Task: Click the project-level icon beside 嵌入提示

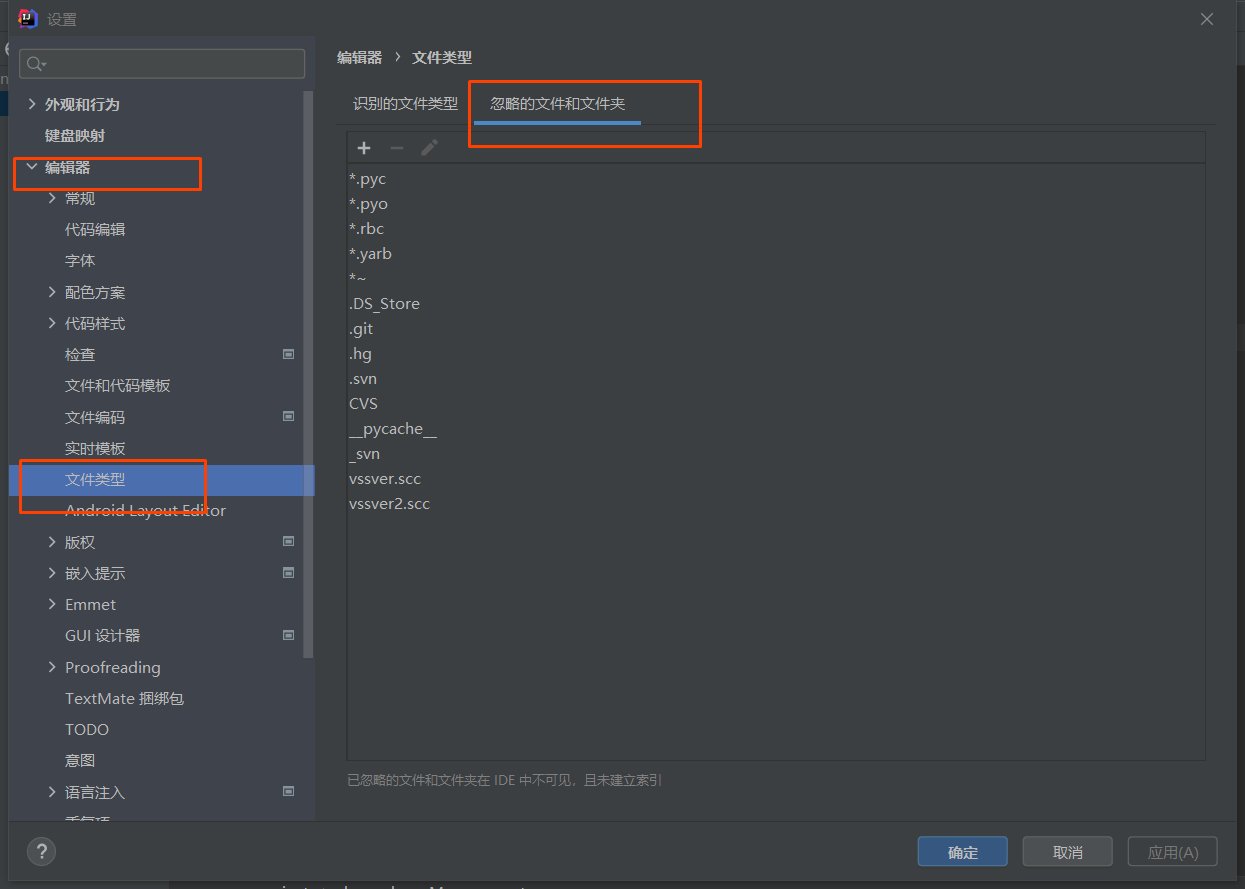Action: (x=288, y=573)
